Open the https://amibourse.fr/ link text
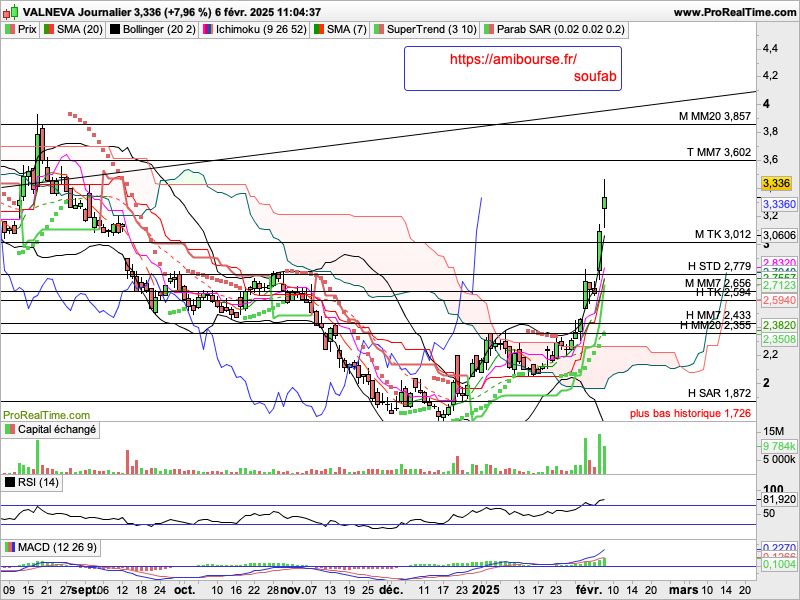 click(x=513, y=59)
